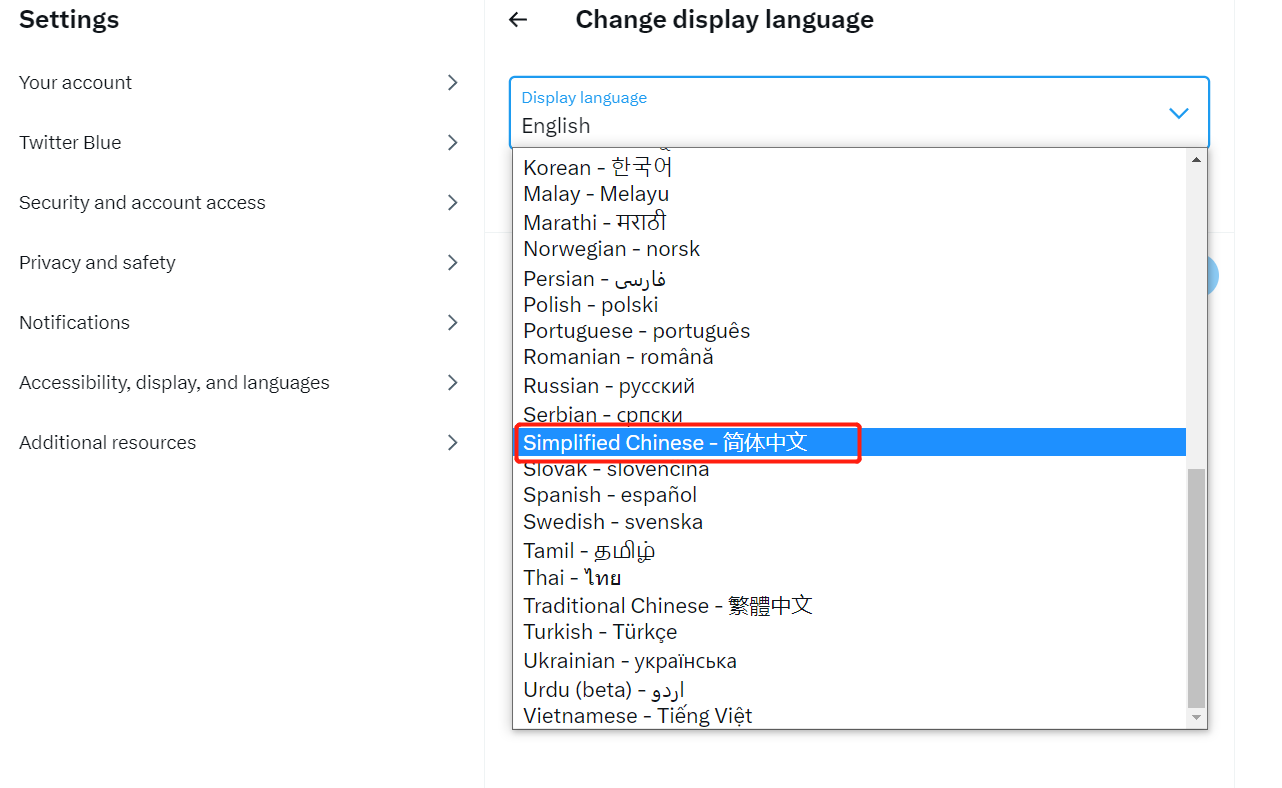Click the Additional resources chevron
Image resolution: width=1282 pixels, height=788 pixels.
453,443
